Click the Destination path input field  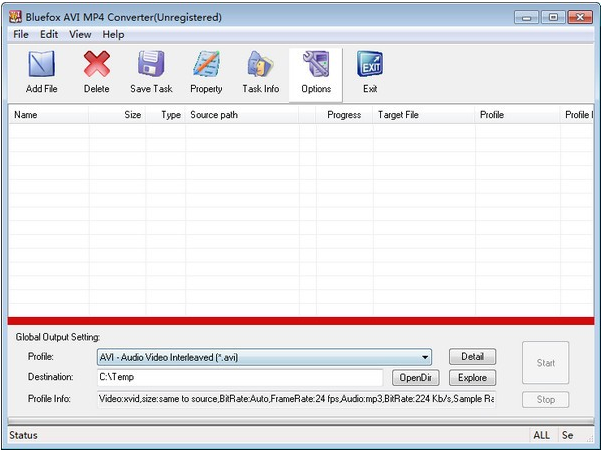[x=240, y=377]
